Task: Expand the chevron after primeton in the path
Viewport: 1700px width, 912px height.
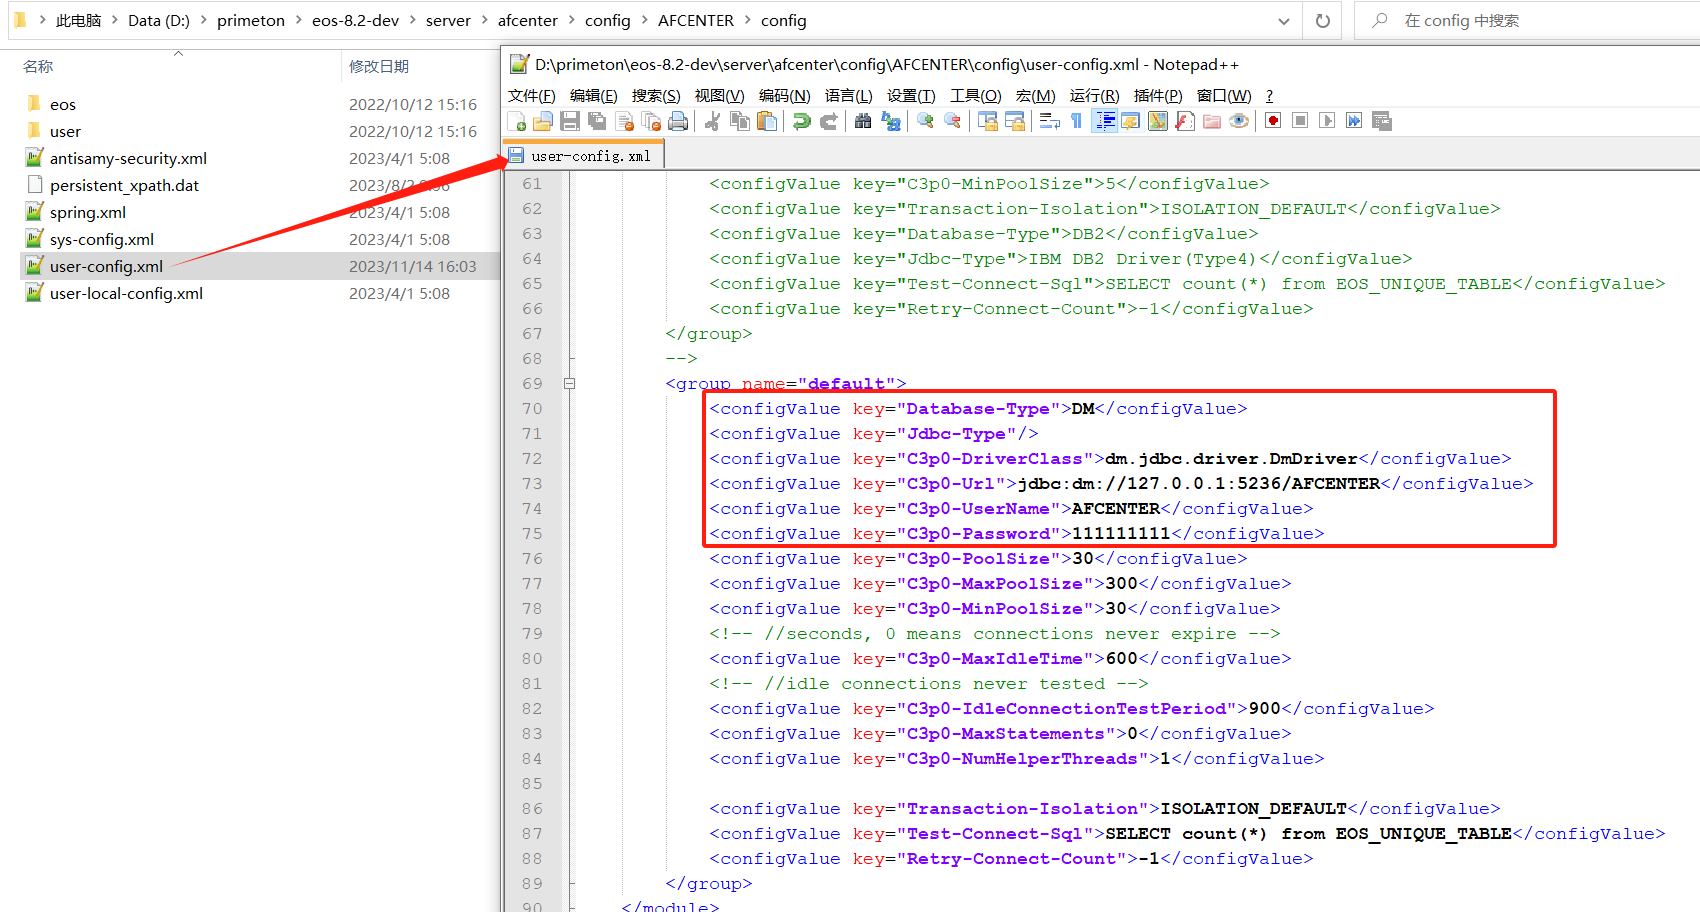Action: (x=299, y=21)
